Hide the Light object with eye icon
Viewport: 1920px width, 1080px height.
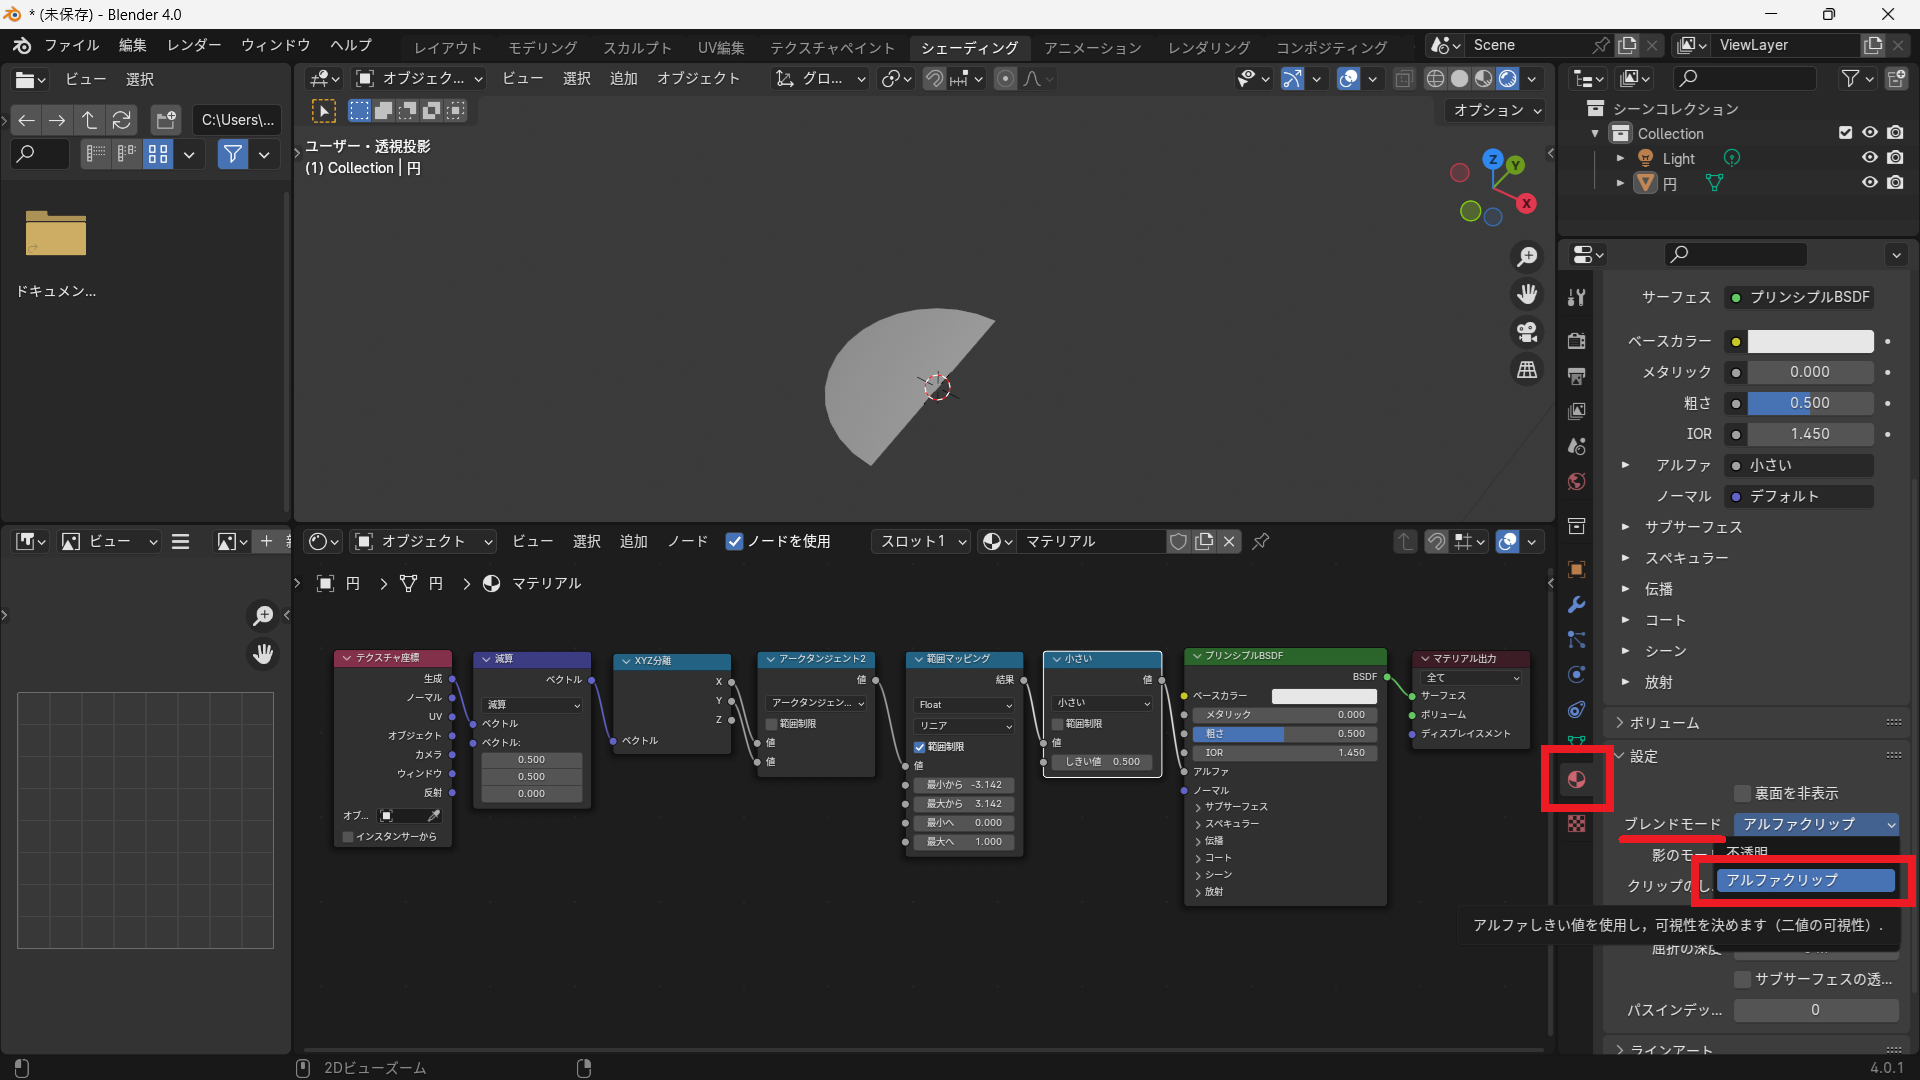[1869, 158]
